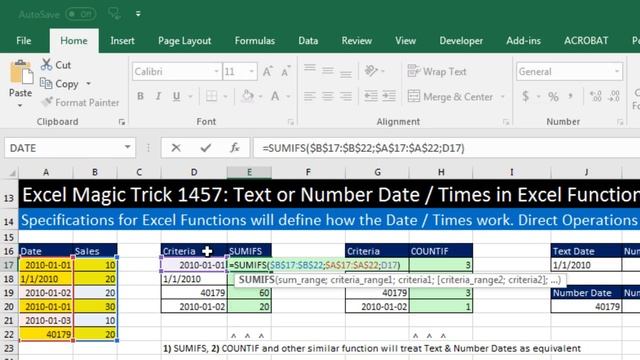
Task: Switch to the Page Layout tab
Action: coord(184,41)
